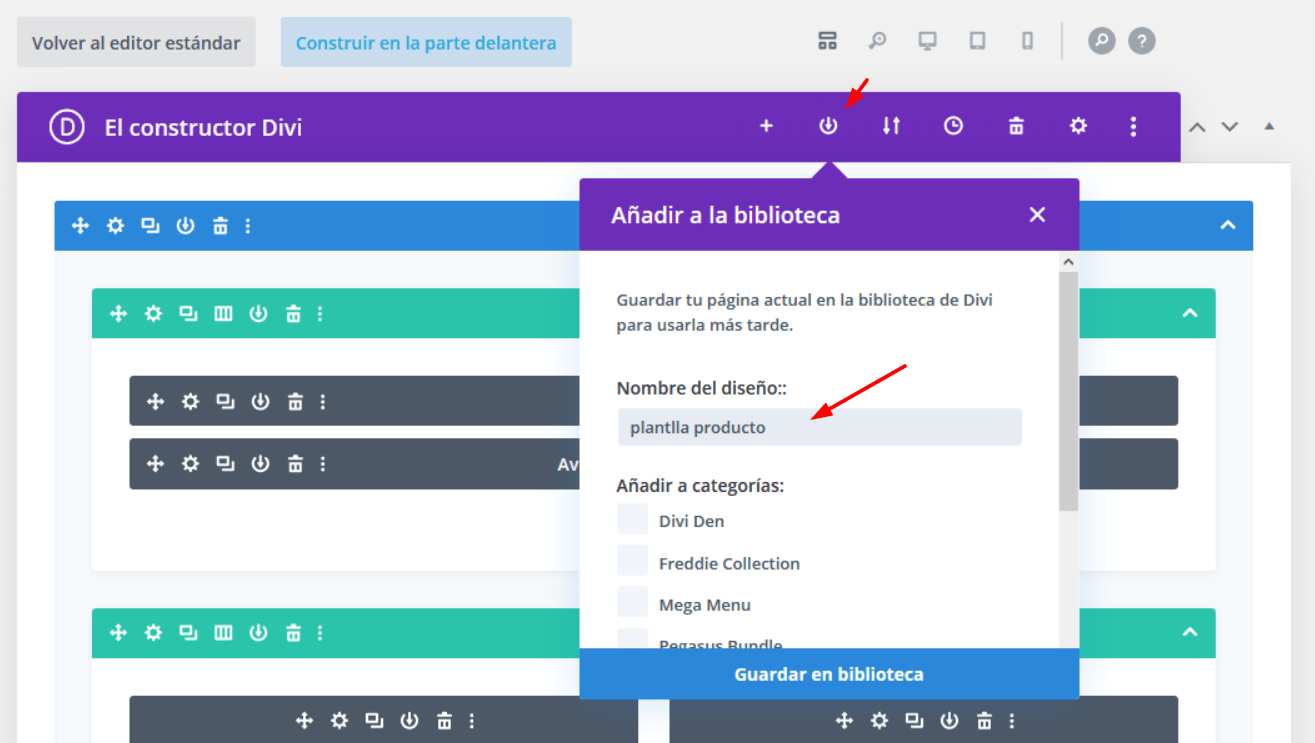Check the Divi Den category checkbox
This screenshot has width=1315, height=743.
632,519
